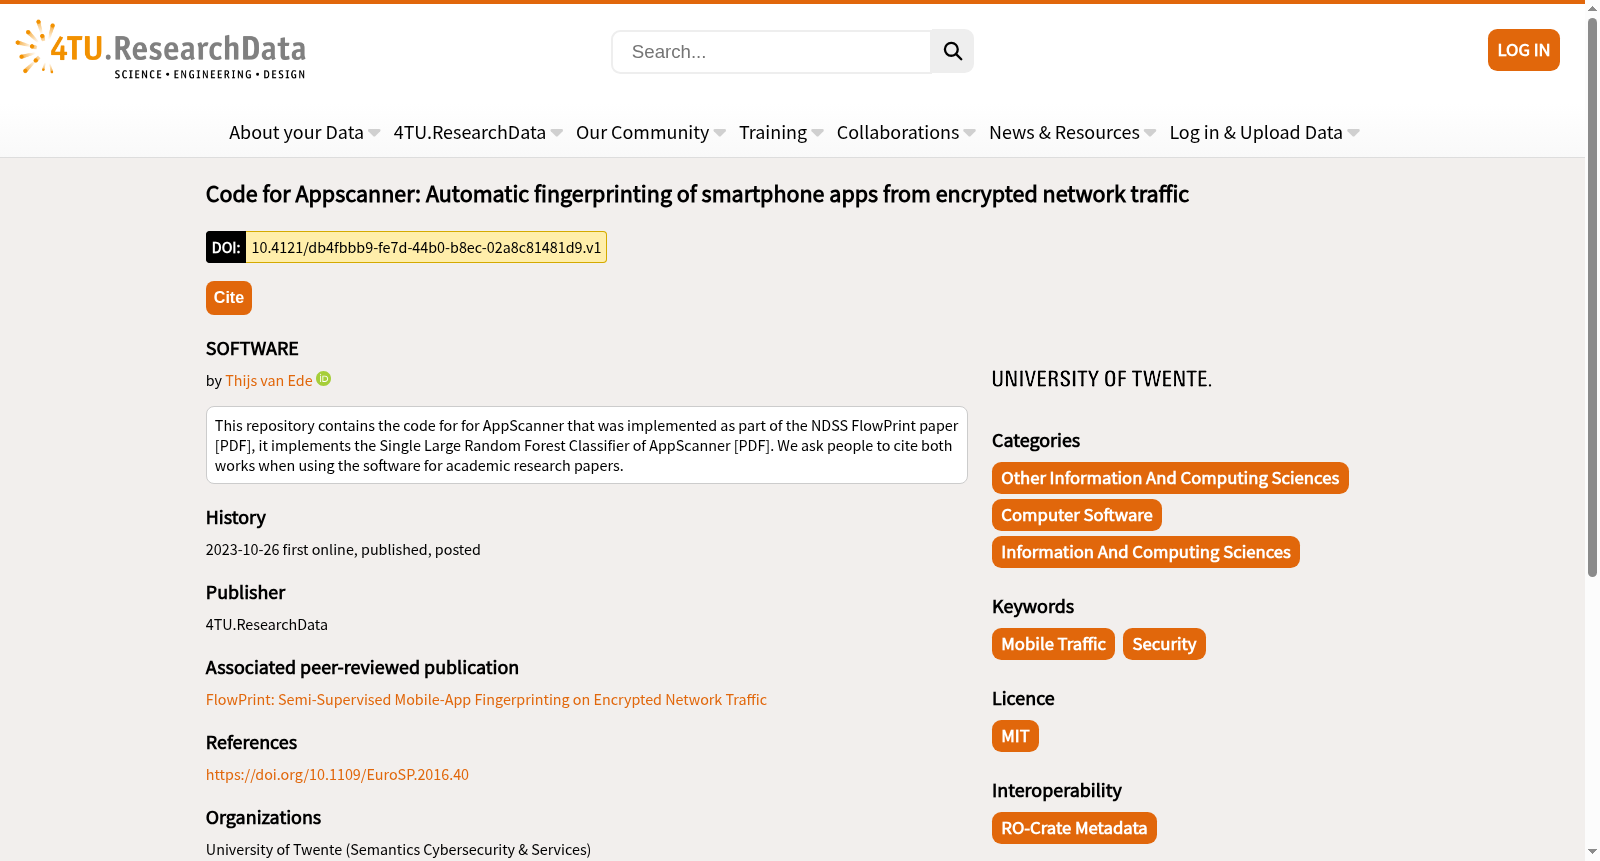Open the About your Data menu
Screen dimensions: 1600x861
pyautogui.click(x=296, y=132)
